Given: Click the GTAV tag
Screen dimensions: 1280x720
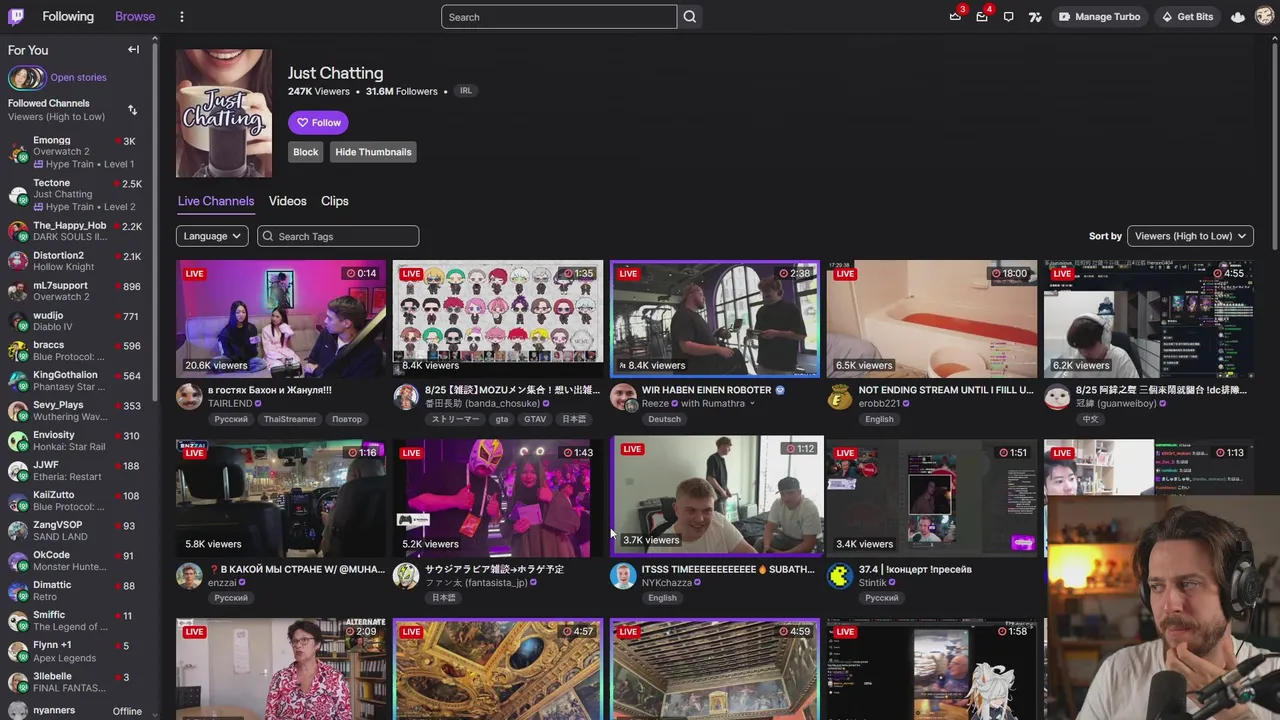Looking at the screenshot, I should (535, 419).
